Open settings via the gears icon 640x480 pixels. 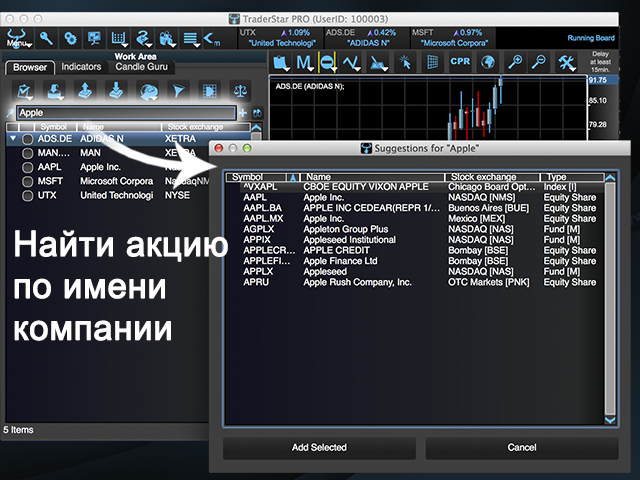point(70,38)
